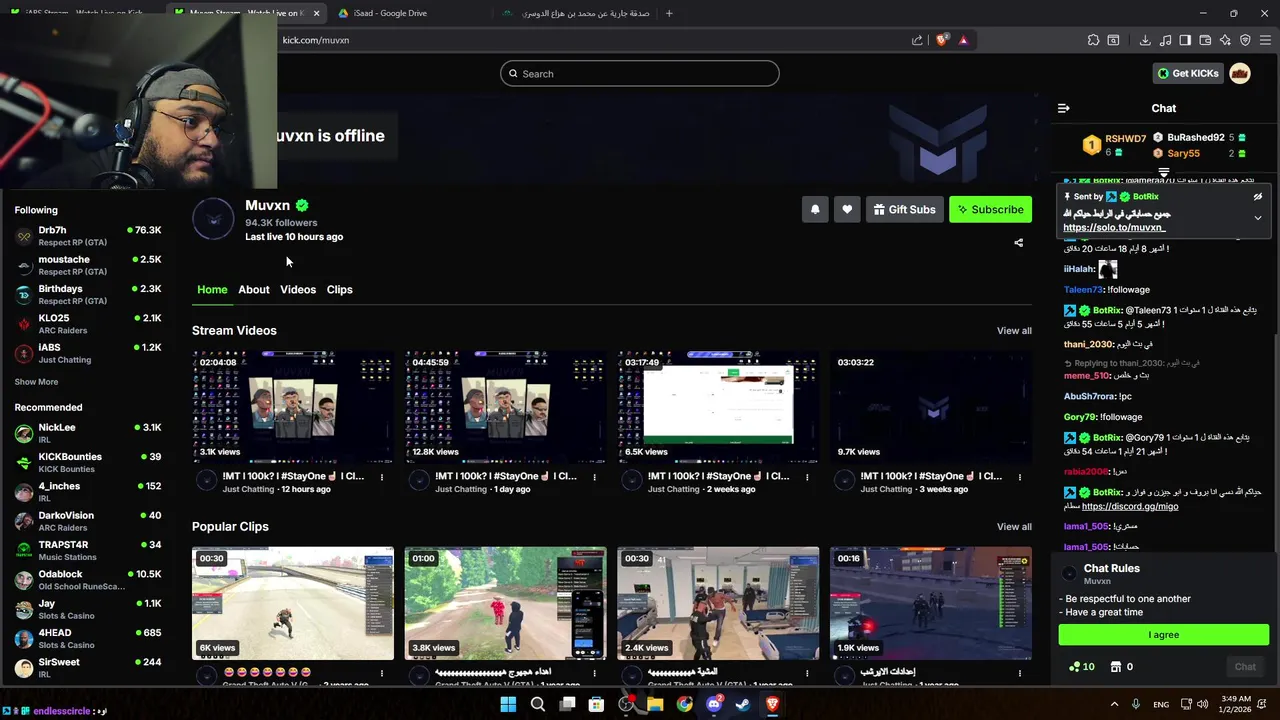Open Drb7h channel in Following list
This screenshot has width=1280, height=720.
tap(88, 236)
